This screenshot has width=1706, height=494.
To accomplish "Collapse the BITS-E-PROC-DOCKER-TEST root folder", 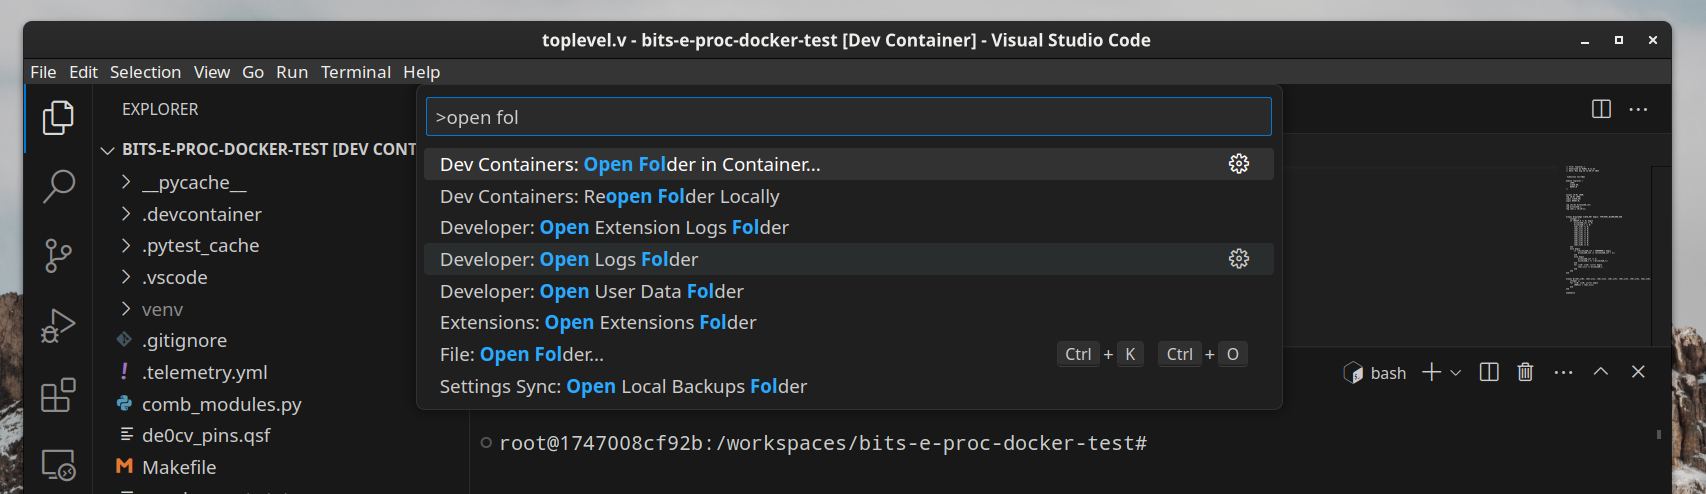I will 107,150.
